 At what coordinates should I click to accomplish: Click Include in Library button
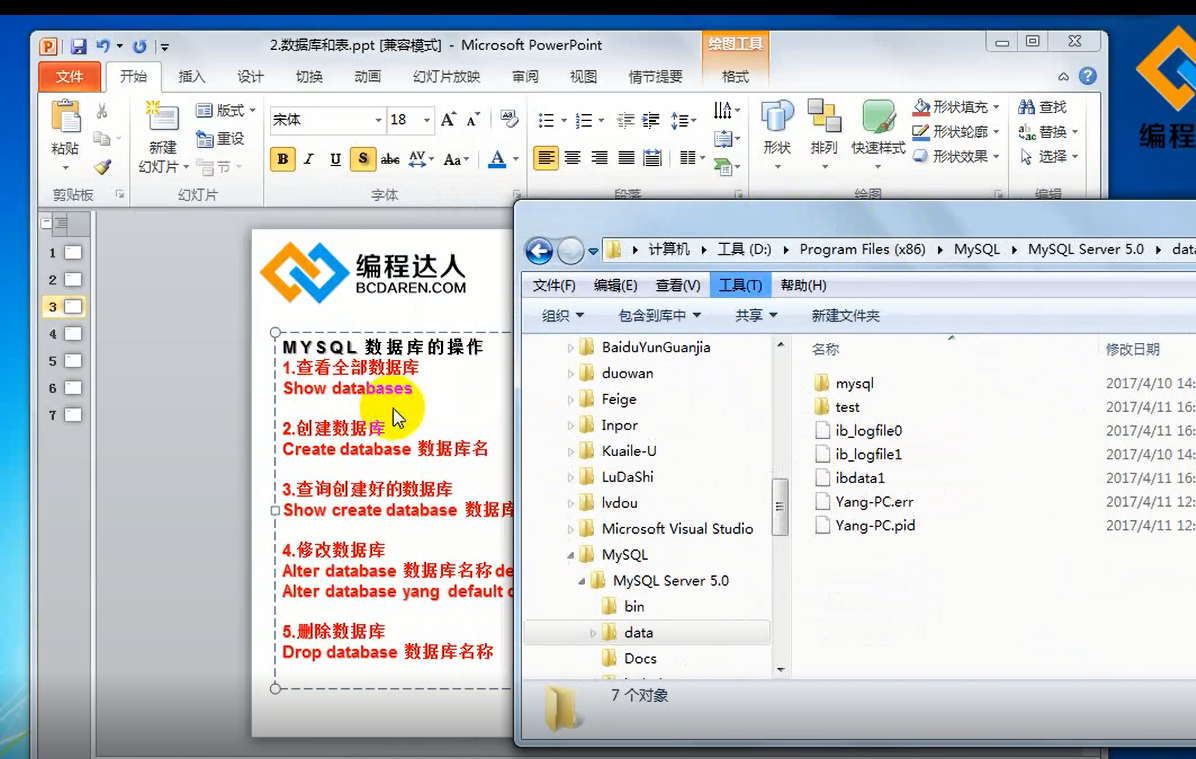[659, 316]
